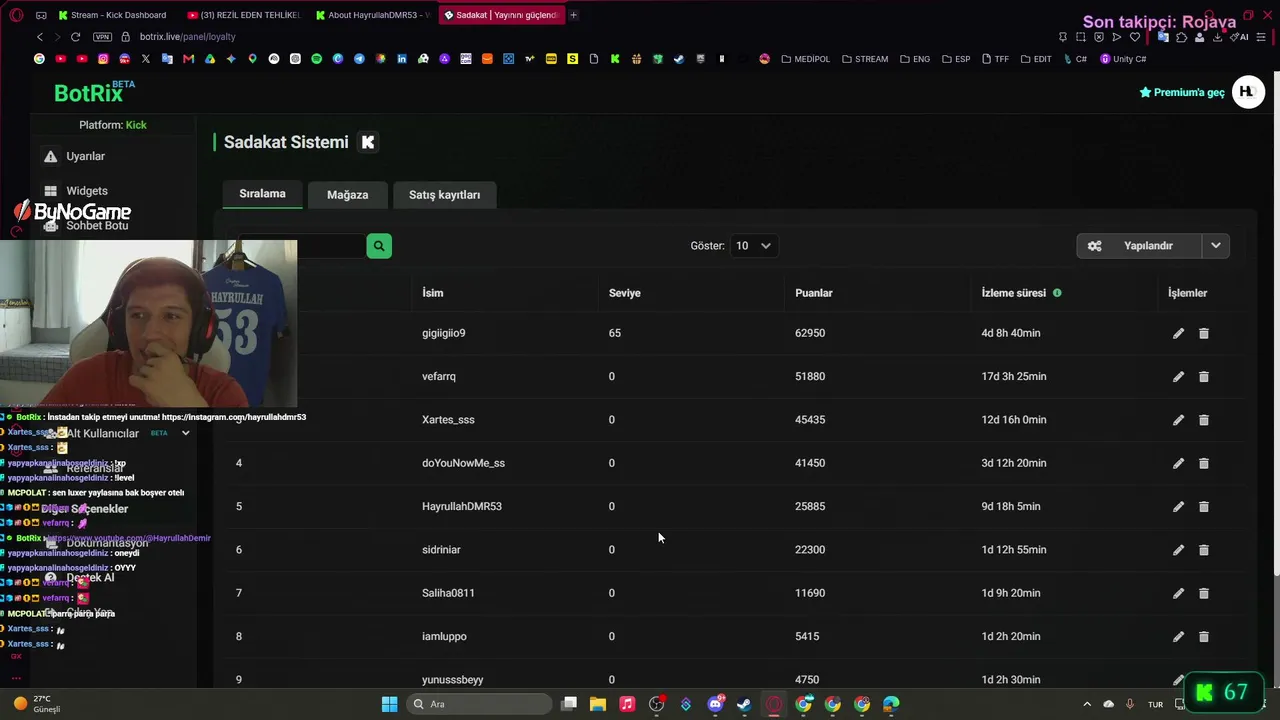The width and height of the screenshot is (1280, 720).
Task: Edit the iamluppo row
Action: coord(1178,637)
